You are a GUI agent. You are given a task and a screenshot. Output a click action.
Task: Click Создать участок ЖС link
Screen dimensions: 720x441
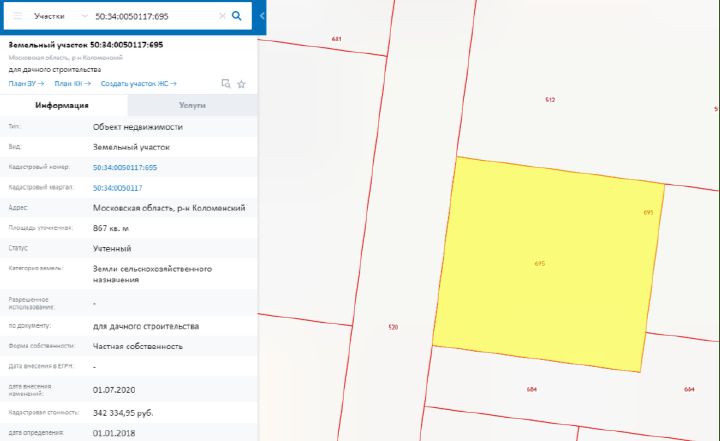pyautogui.click(x=138, y=84)
